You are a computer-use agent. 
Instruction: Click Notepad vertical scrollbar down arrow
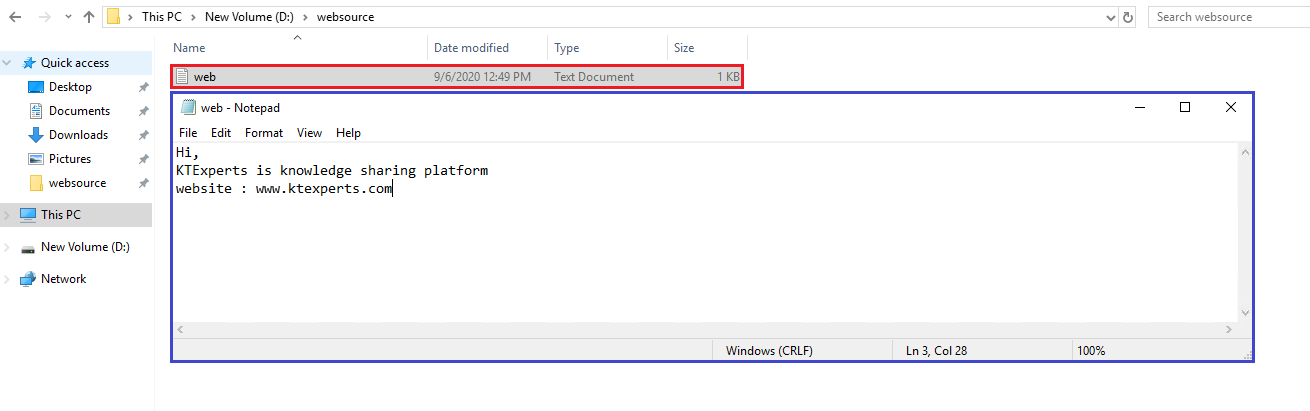pos(1244,313)
